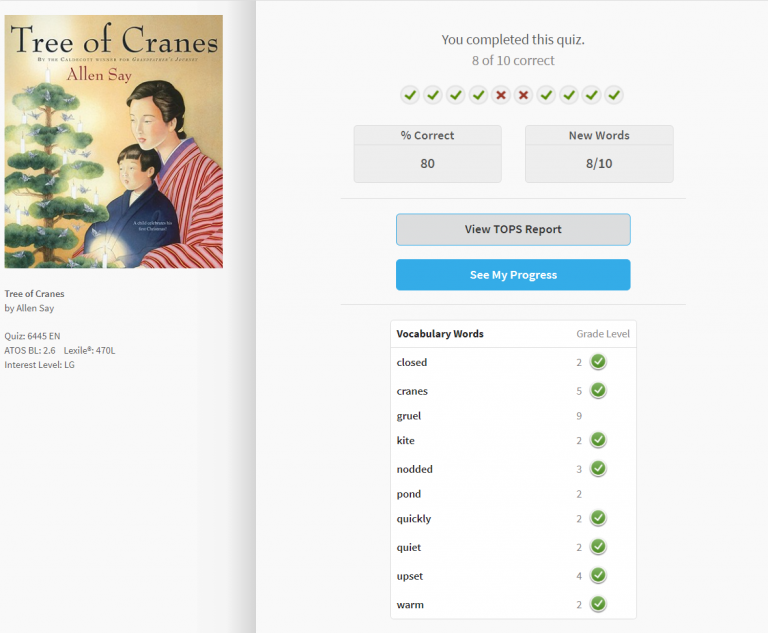Viewport: 768px width, 633px height.
Task: Select the first red X result icon
Action: point(501,95)
